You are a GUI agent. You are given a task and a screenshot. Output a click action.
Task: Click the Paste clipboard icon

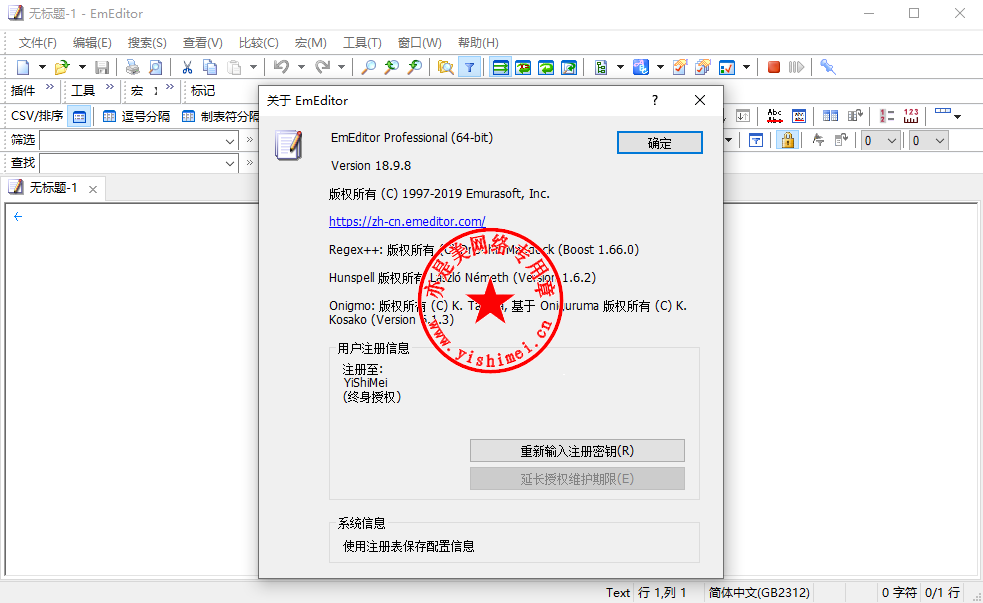click(x=234, y=67)
